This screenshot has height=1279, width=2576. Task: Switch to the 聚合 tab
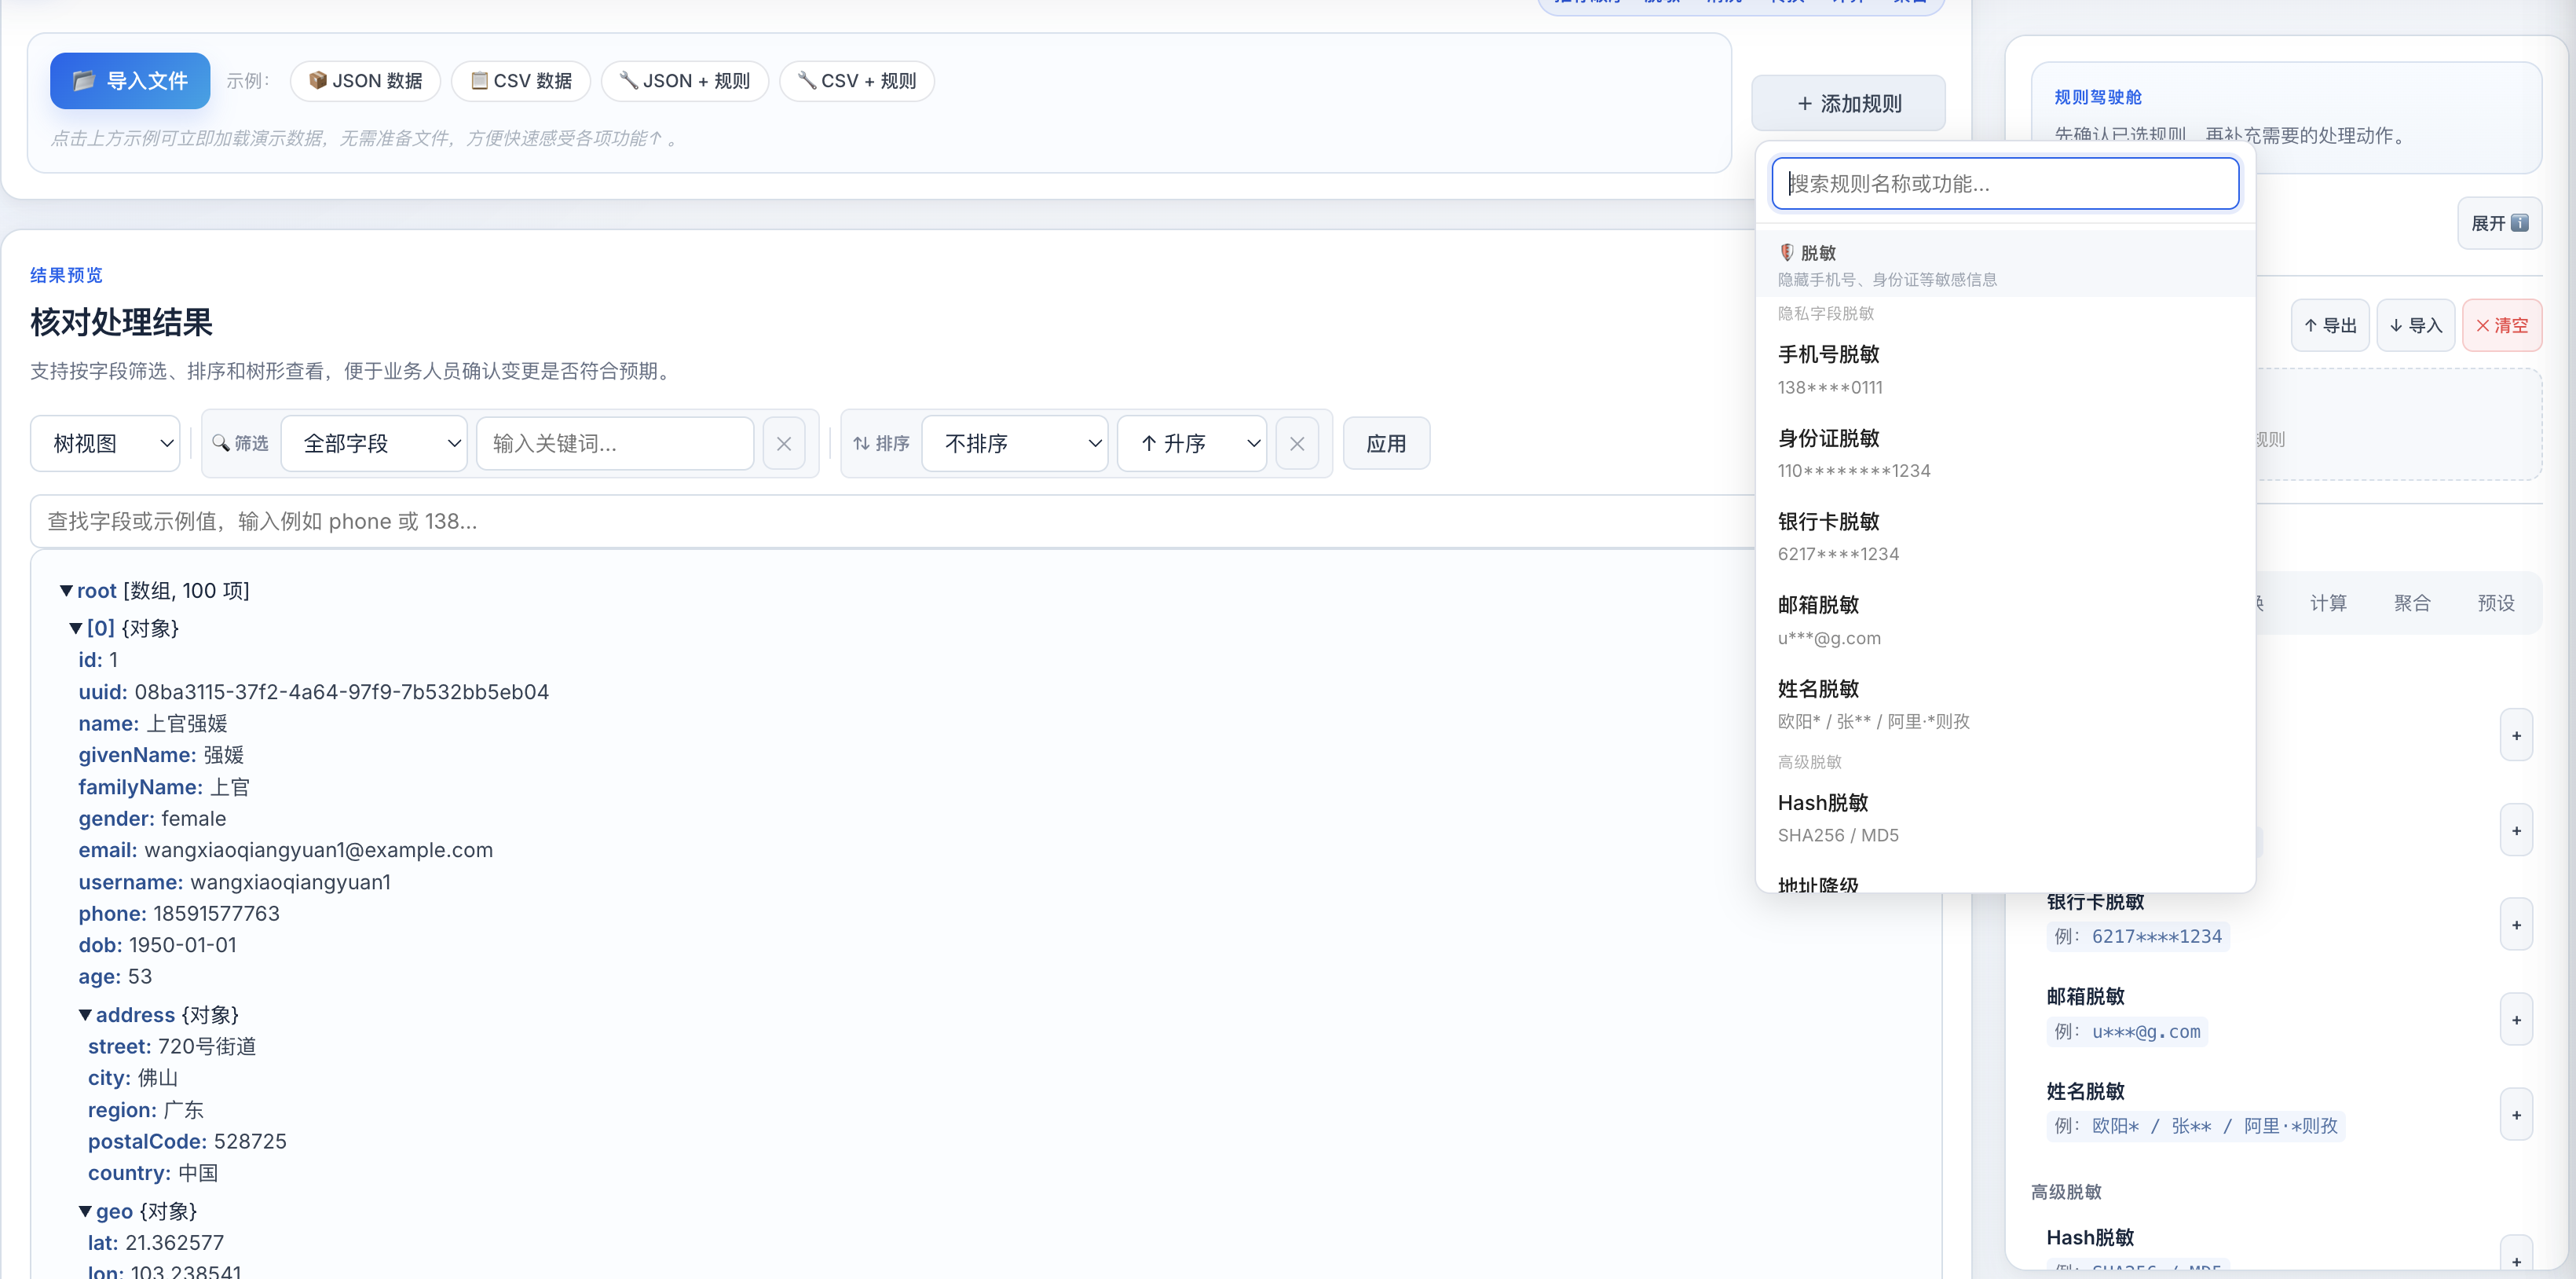[x=2412, y=602]
